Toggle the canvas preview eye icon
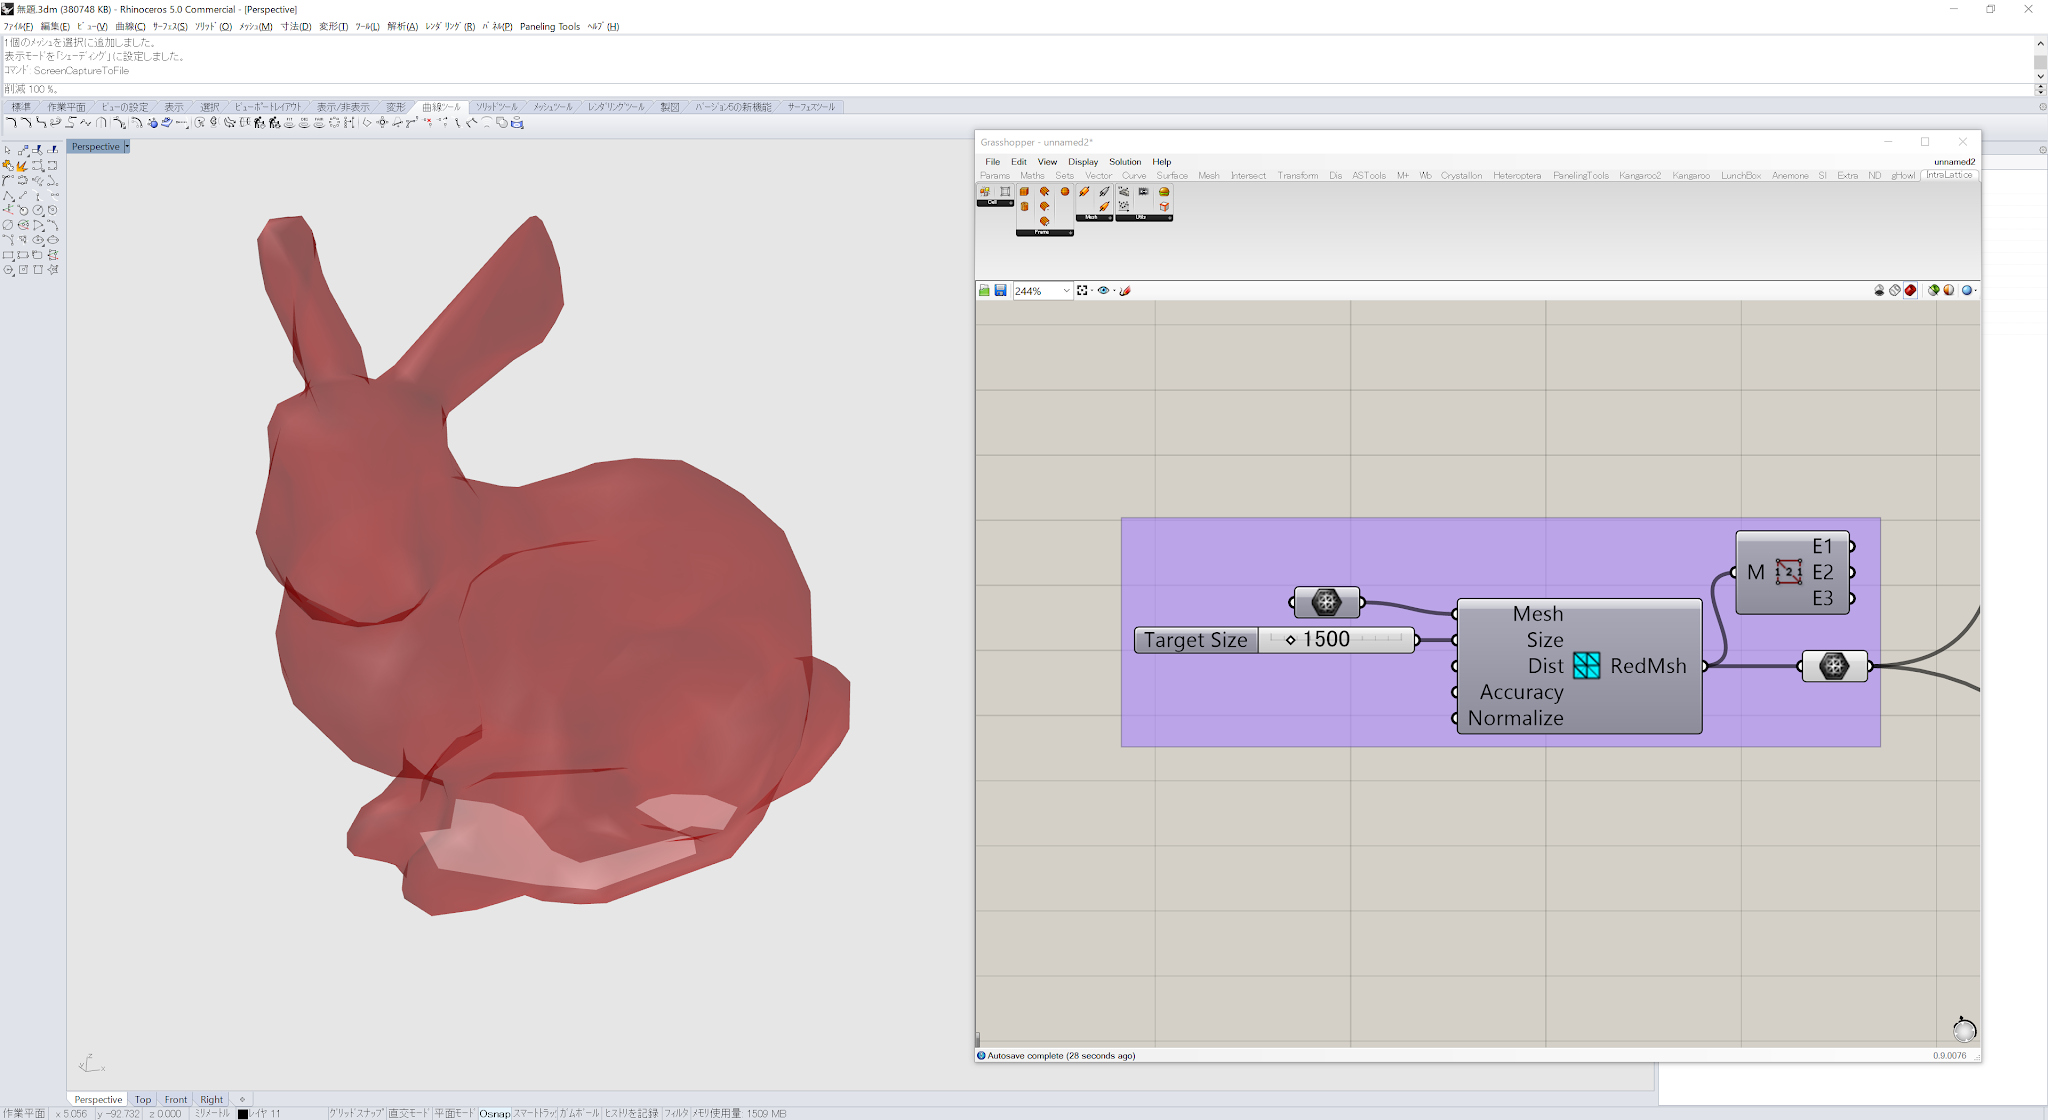Image resolution: width=2048 pixels, height=1120 pixels. [1103, 291]
